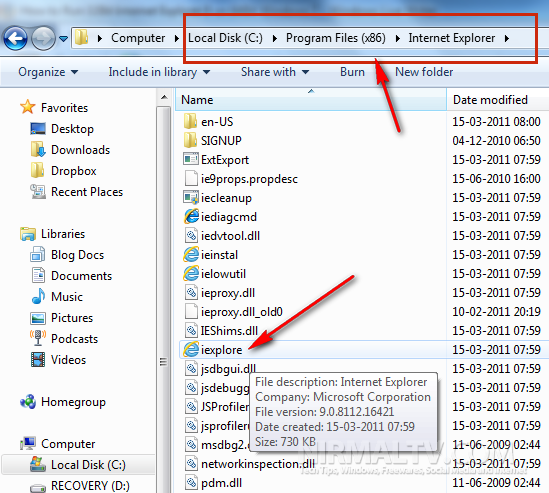Sort by the Date modified column
Screen dimensions: 549x493
point(498,100)
